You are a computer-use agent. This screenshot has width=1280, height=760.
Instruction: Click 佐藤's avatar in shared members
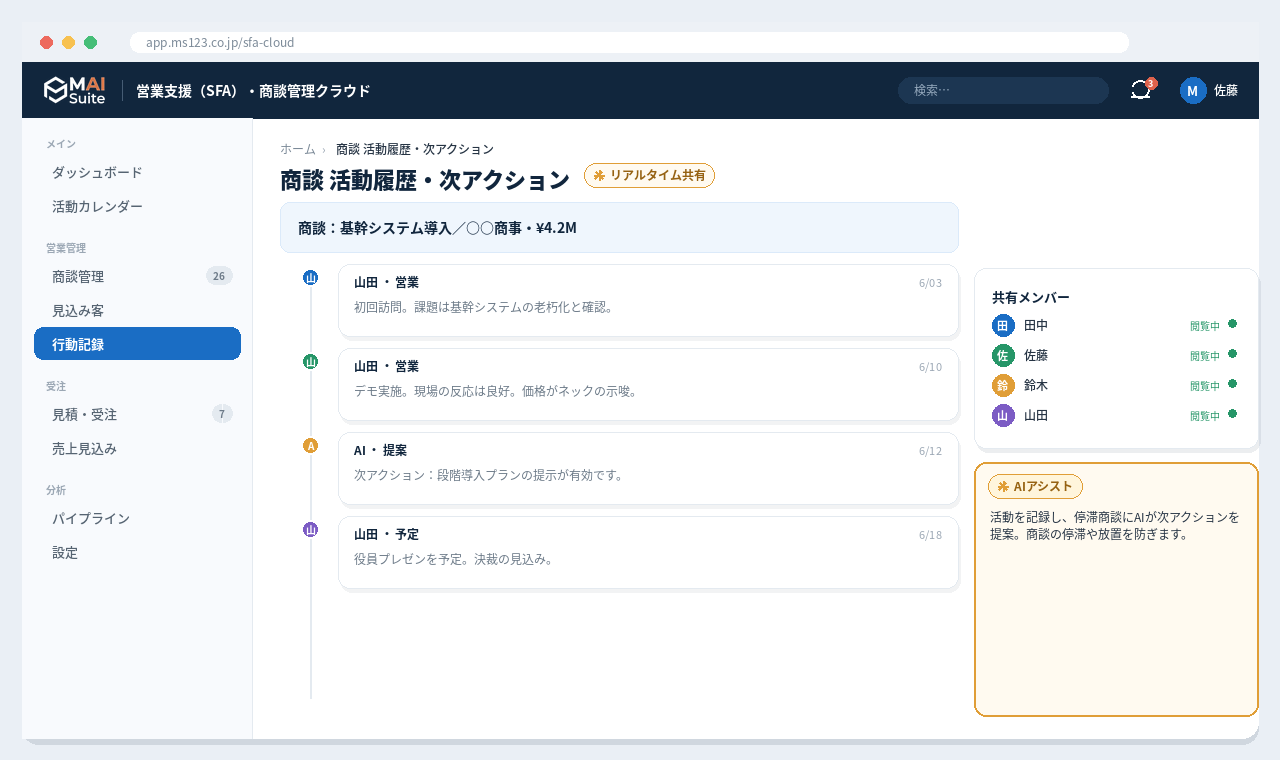[x=1003, y=355]
